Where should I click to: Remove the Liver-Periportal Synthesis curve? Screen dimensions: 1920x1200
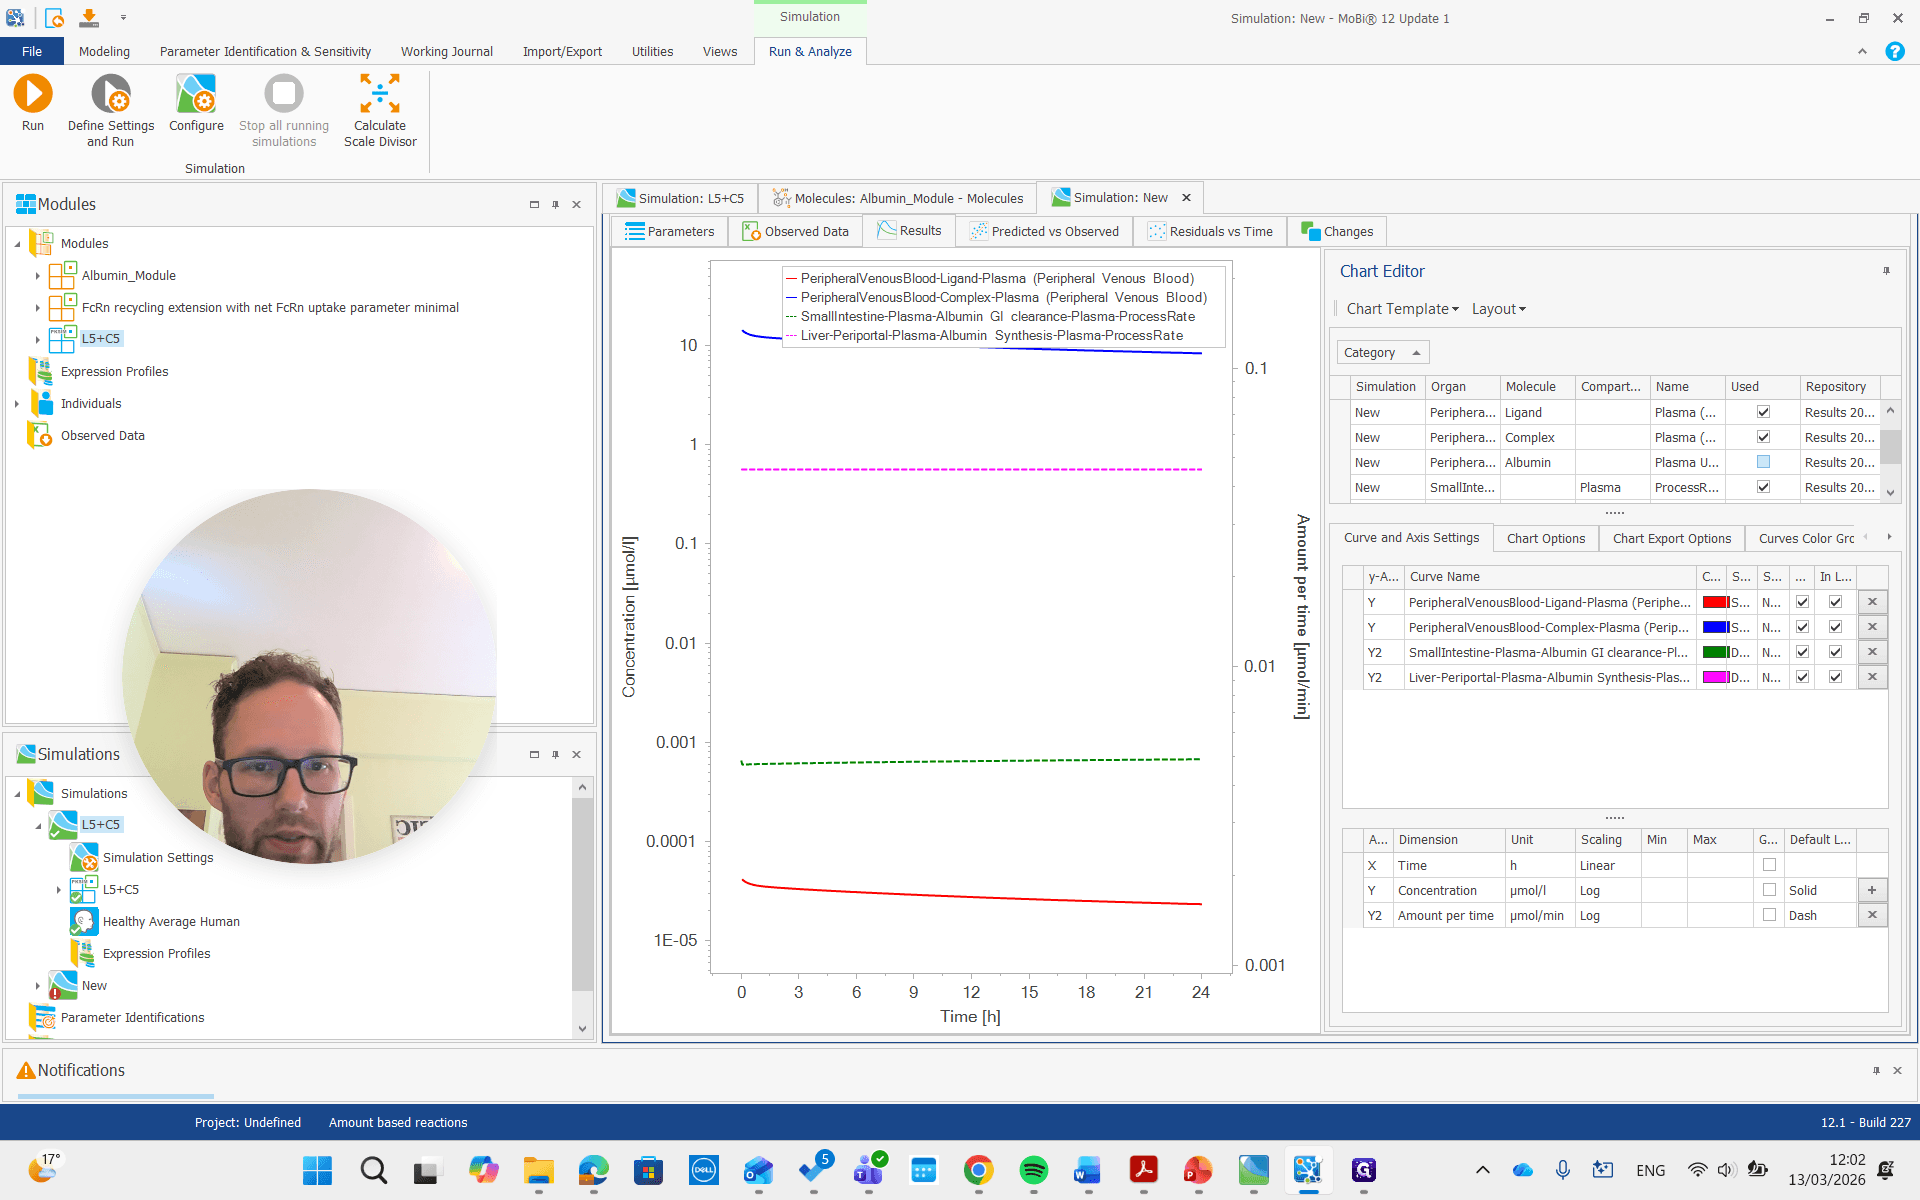tap(1872, 677)
